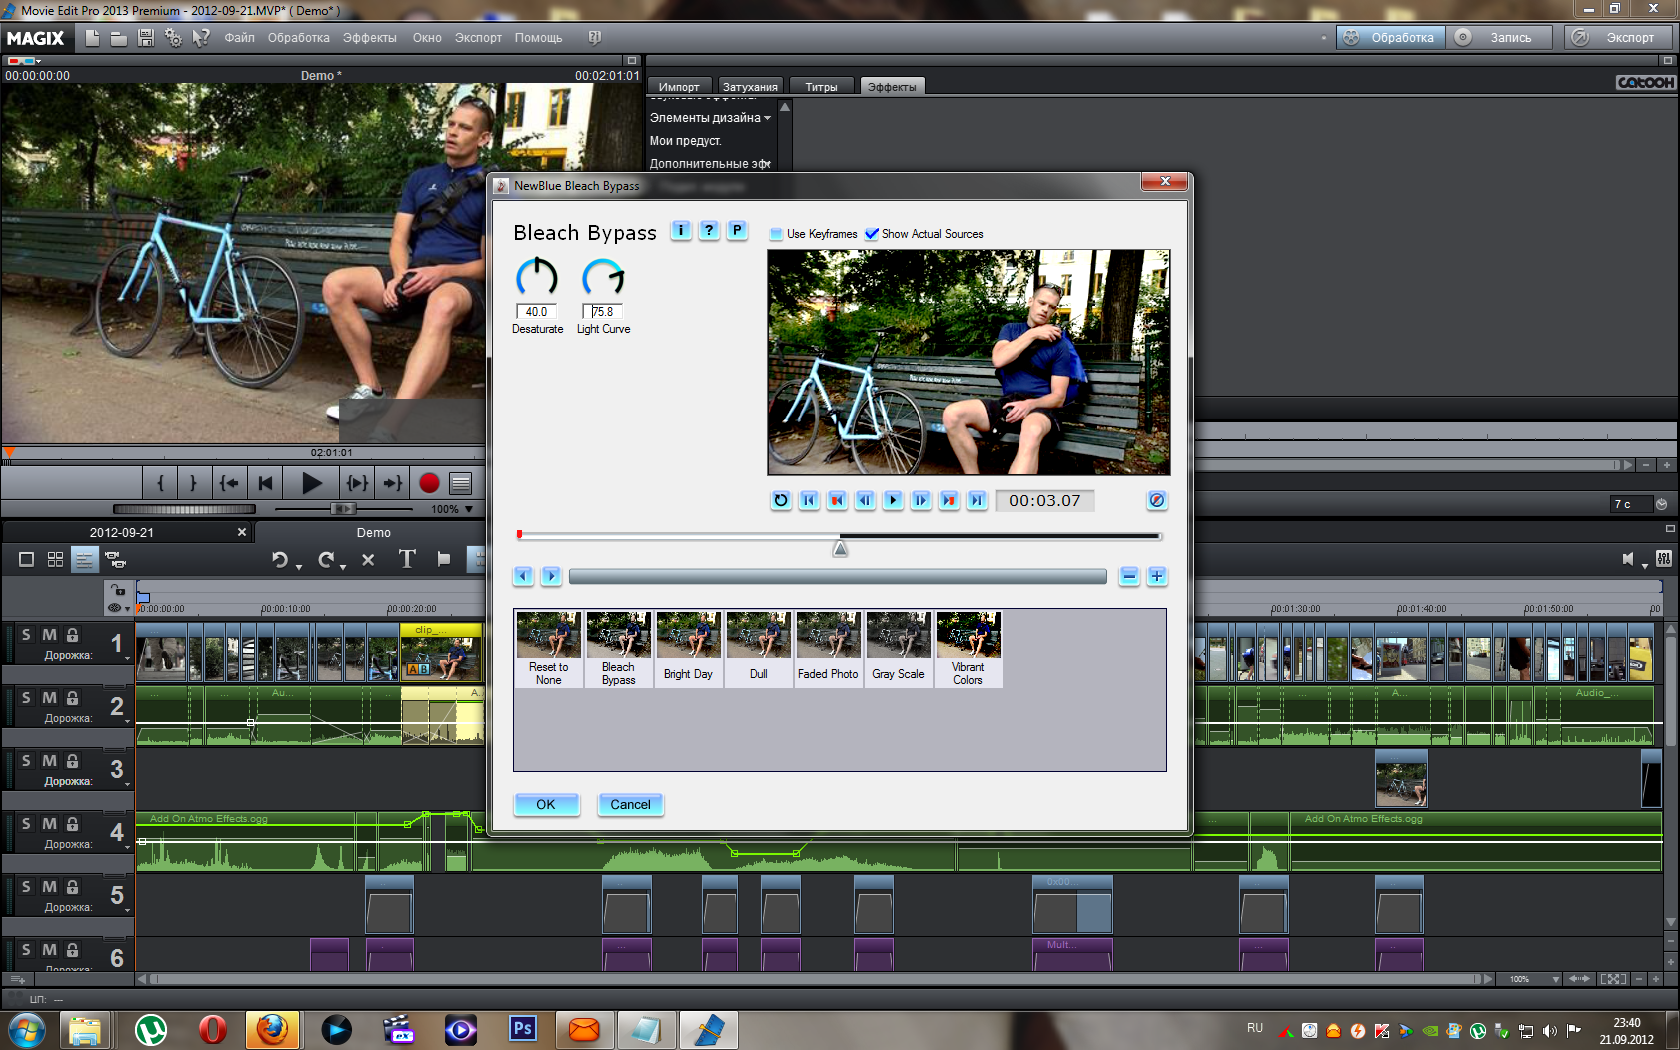Select the 'Faded Photo' preset thumbnail
The image size is (1680, 1050).
[x=828, y=648]
